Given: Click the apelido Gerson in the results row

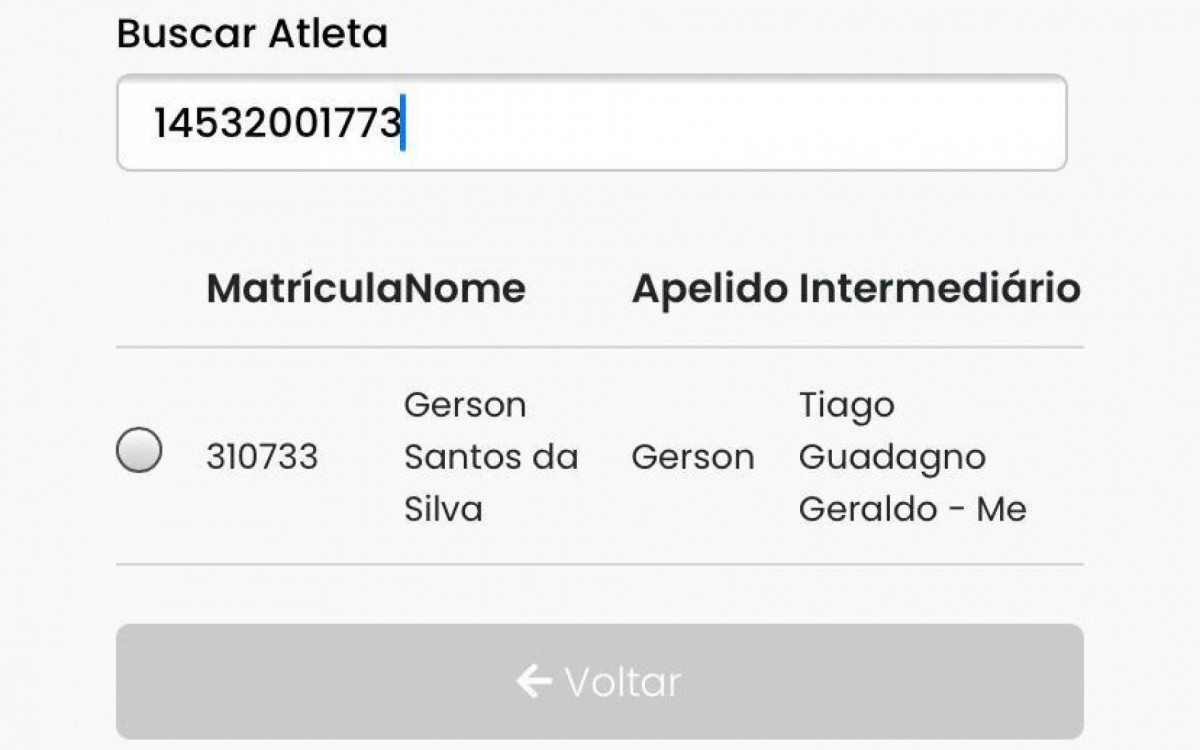Looking at the screenshot, I should tap(693, 456).
